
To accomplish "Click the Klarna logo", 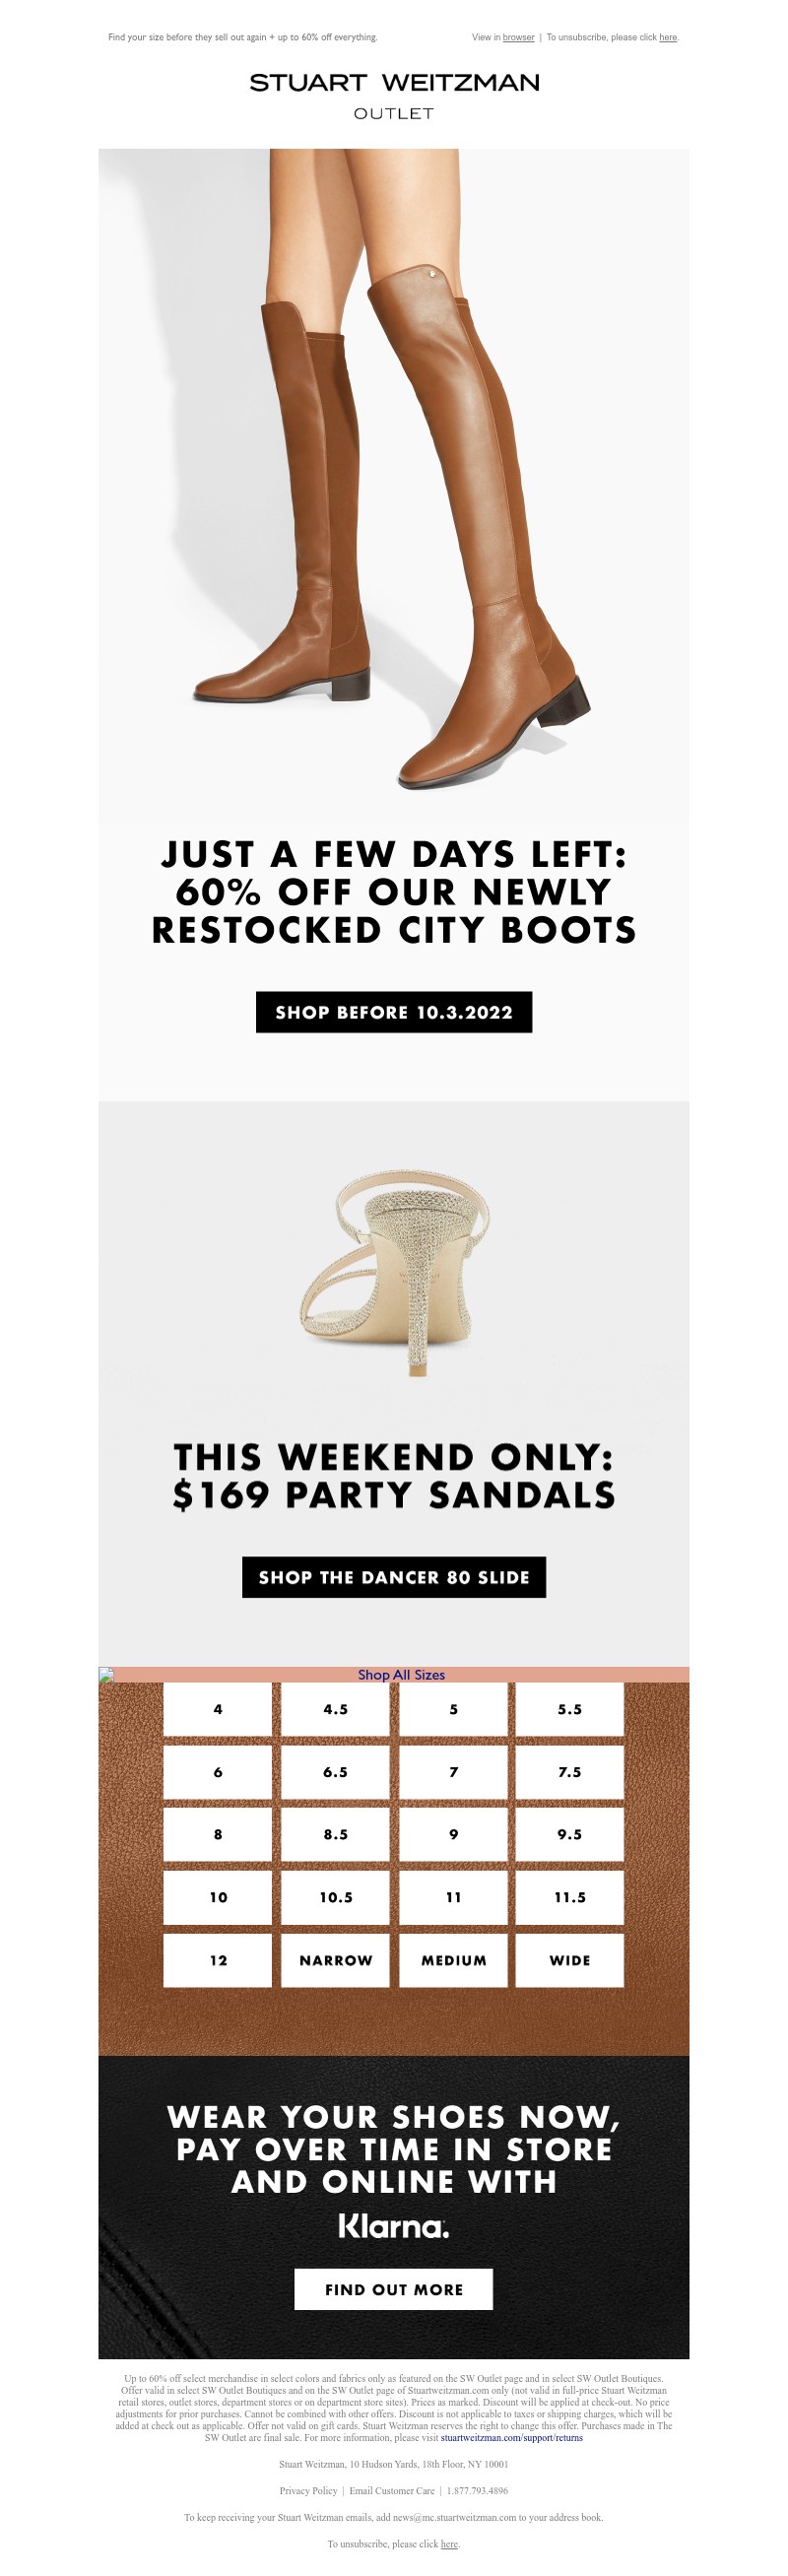I will click(x=394, y=2226).
